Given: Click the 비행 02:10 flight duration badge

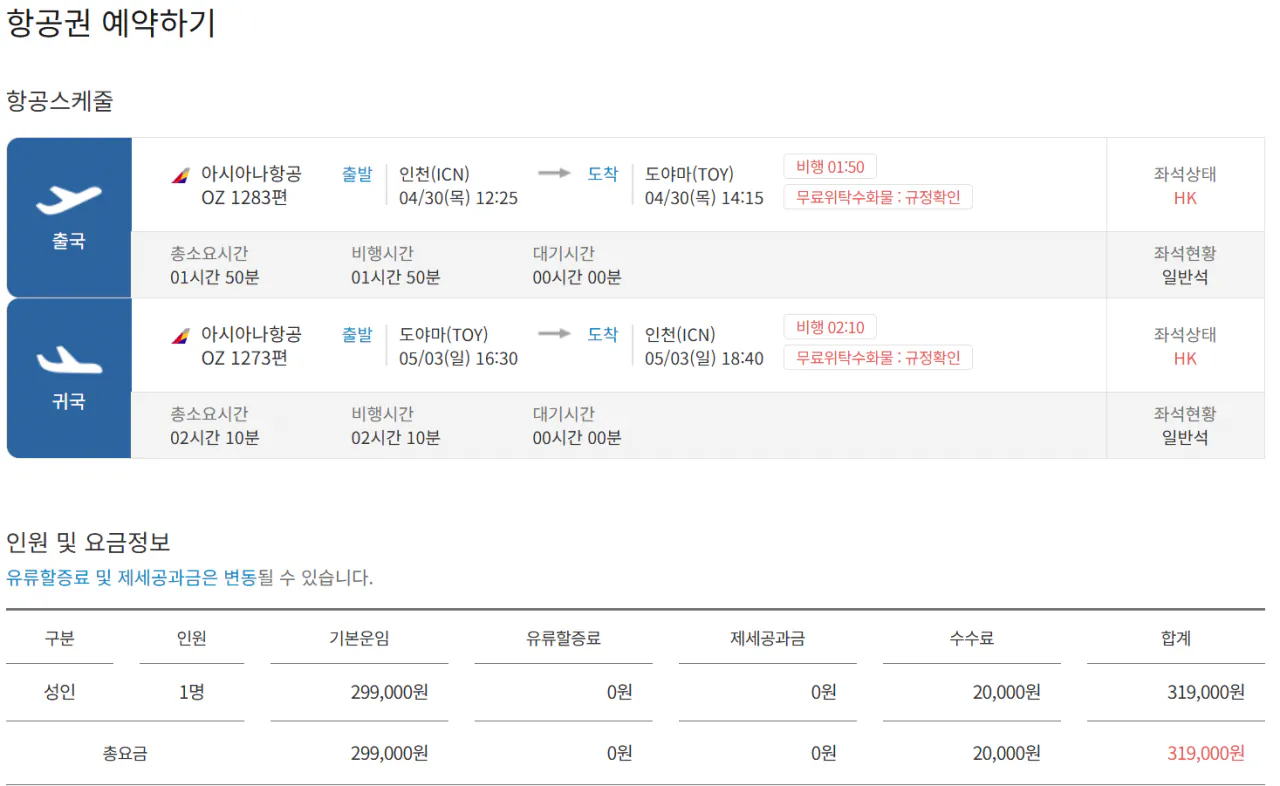Looking at the screenshot, I should 828,326.
